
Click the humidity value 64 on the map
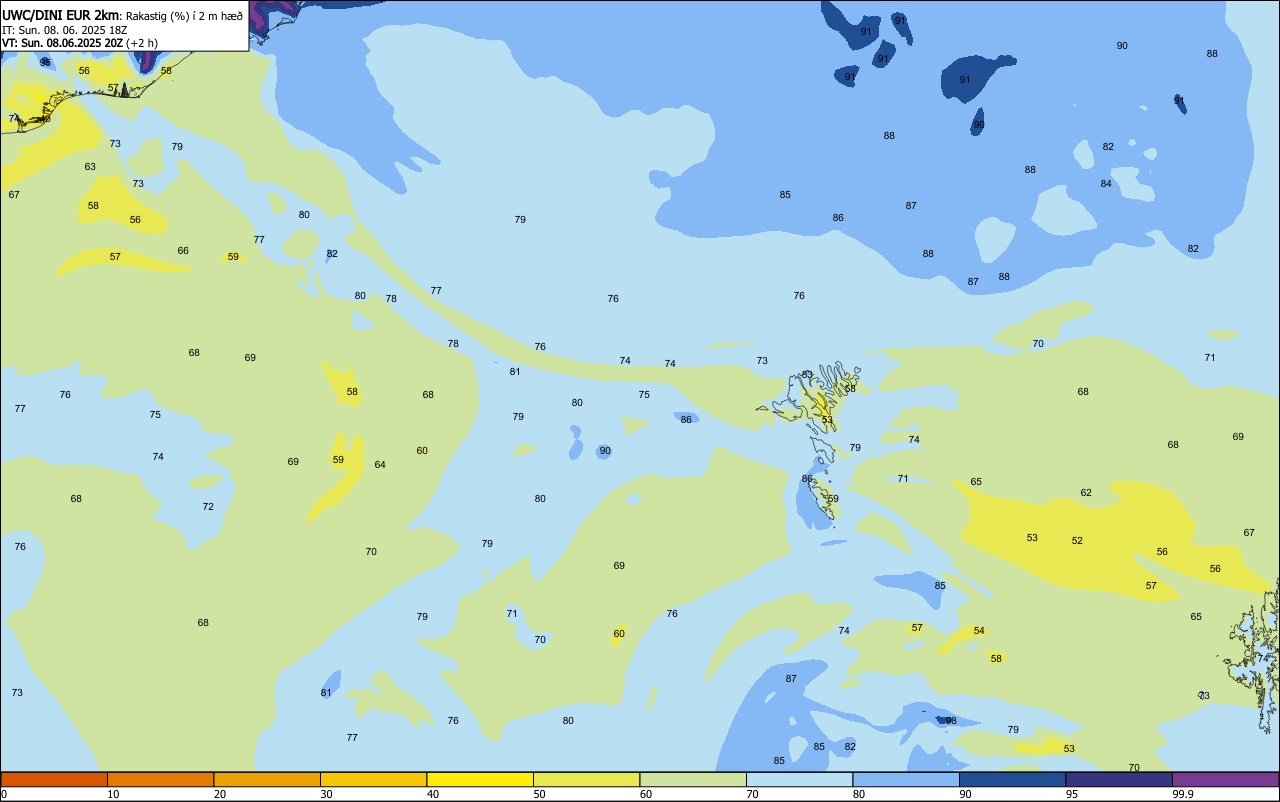(380, 465)
